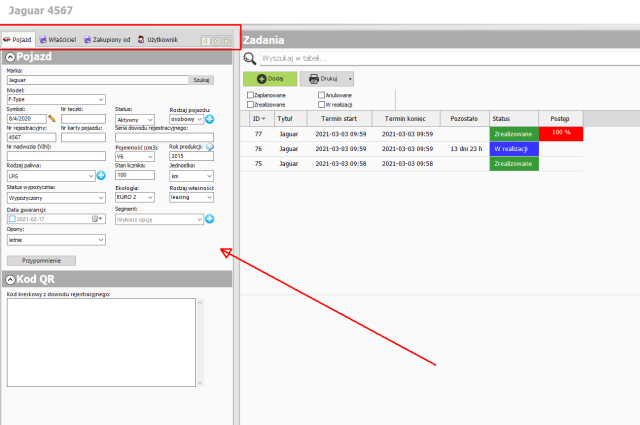Image resolution: width=640 pixels, height=425 pixels.
Task: Open the Pojemność dropdown showing V6
Action: pos(135,156)
